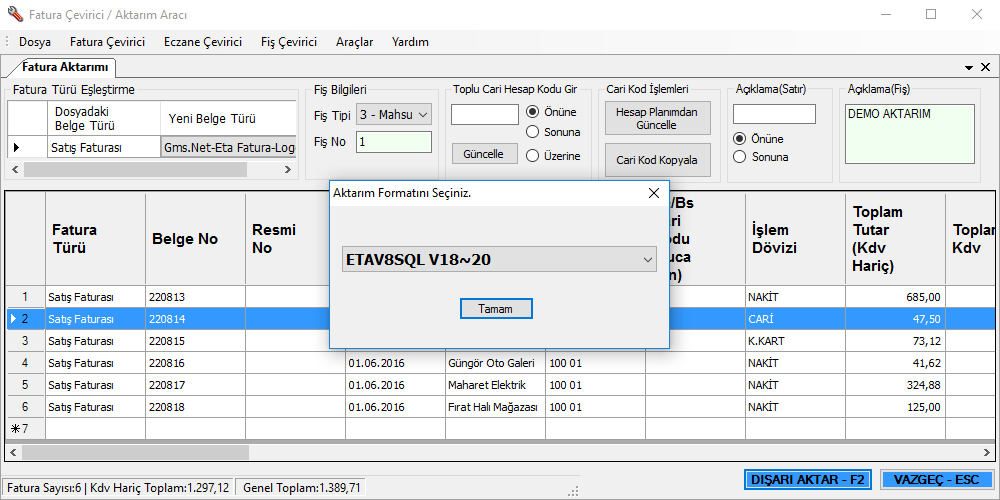
Task: Select Sonuna radio in Açıklama(Satır) group
Action: point(740,157)
